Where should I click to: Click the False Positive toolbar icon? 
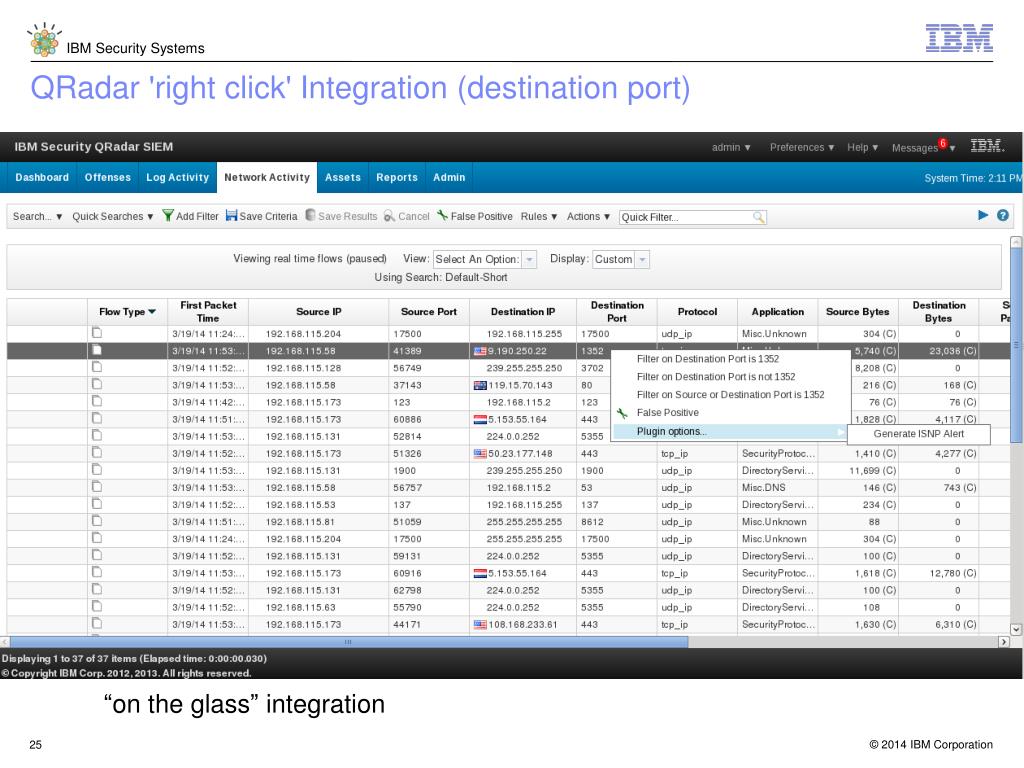pyautogui.click(x=442, y=216)
